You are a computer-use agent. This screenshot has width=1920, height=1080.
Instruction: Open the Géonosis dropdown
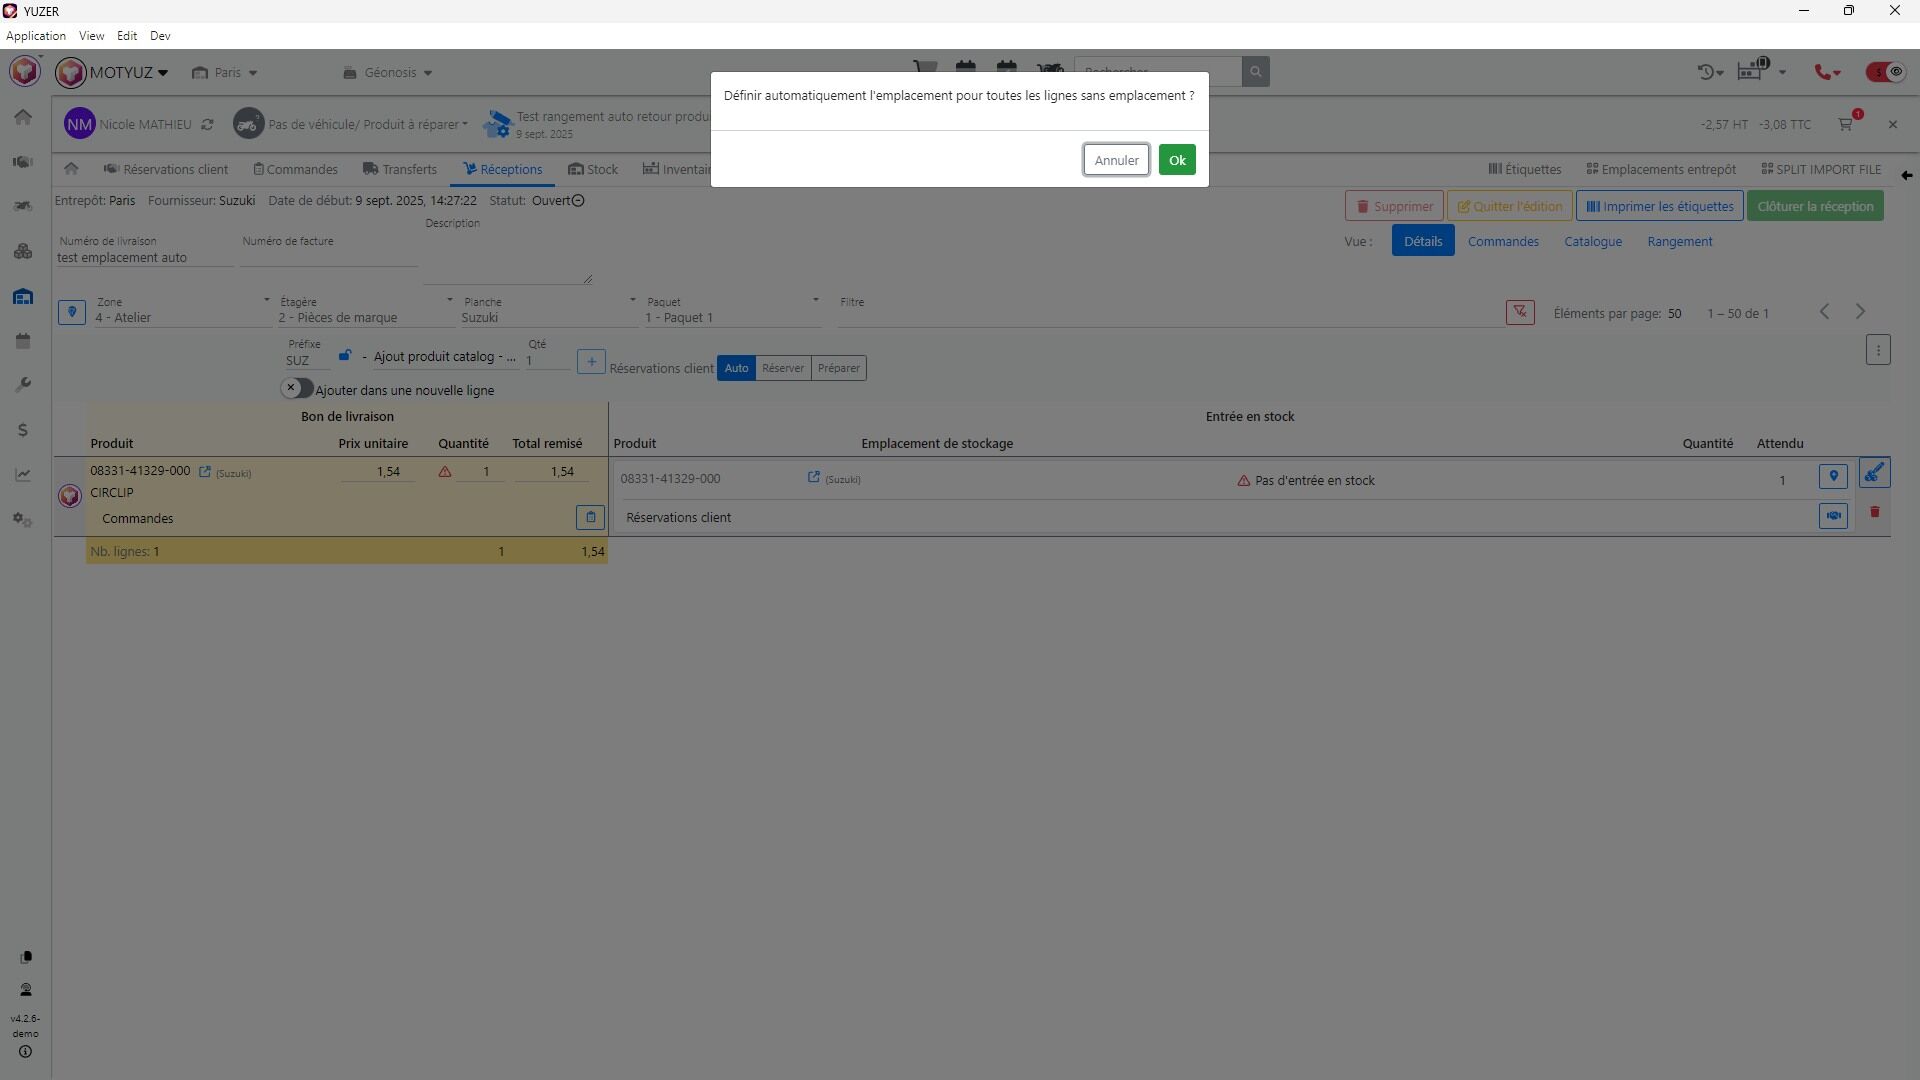[388, 73]
